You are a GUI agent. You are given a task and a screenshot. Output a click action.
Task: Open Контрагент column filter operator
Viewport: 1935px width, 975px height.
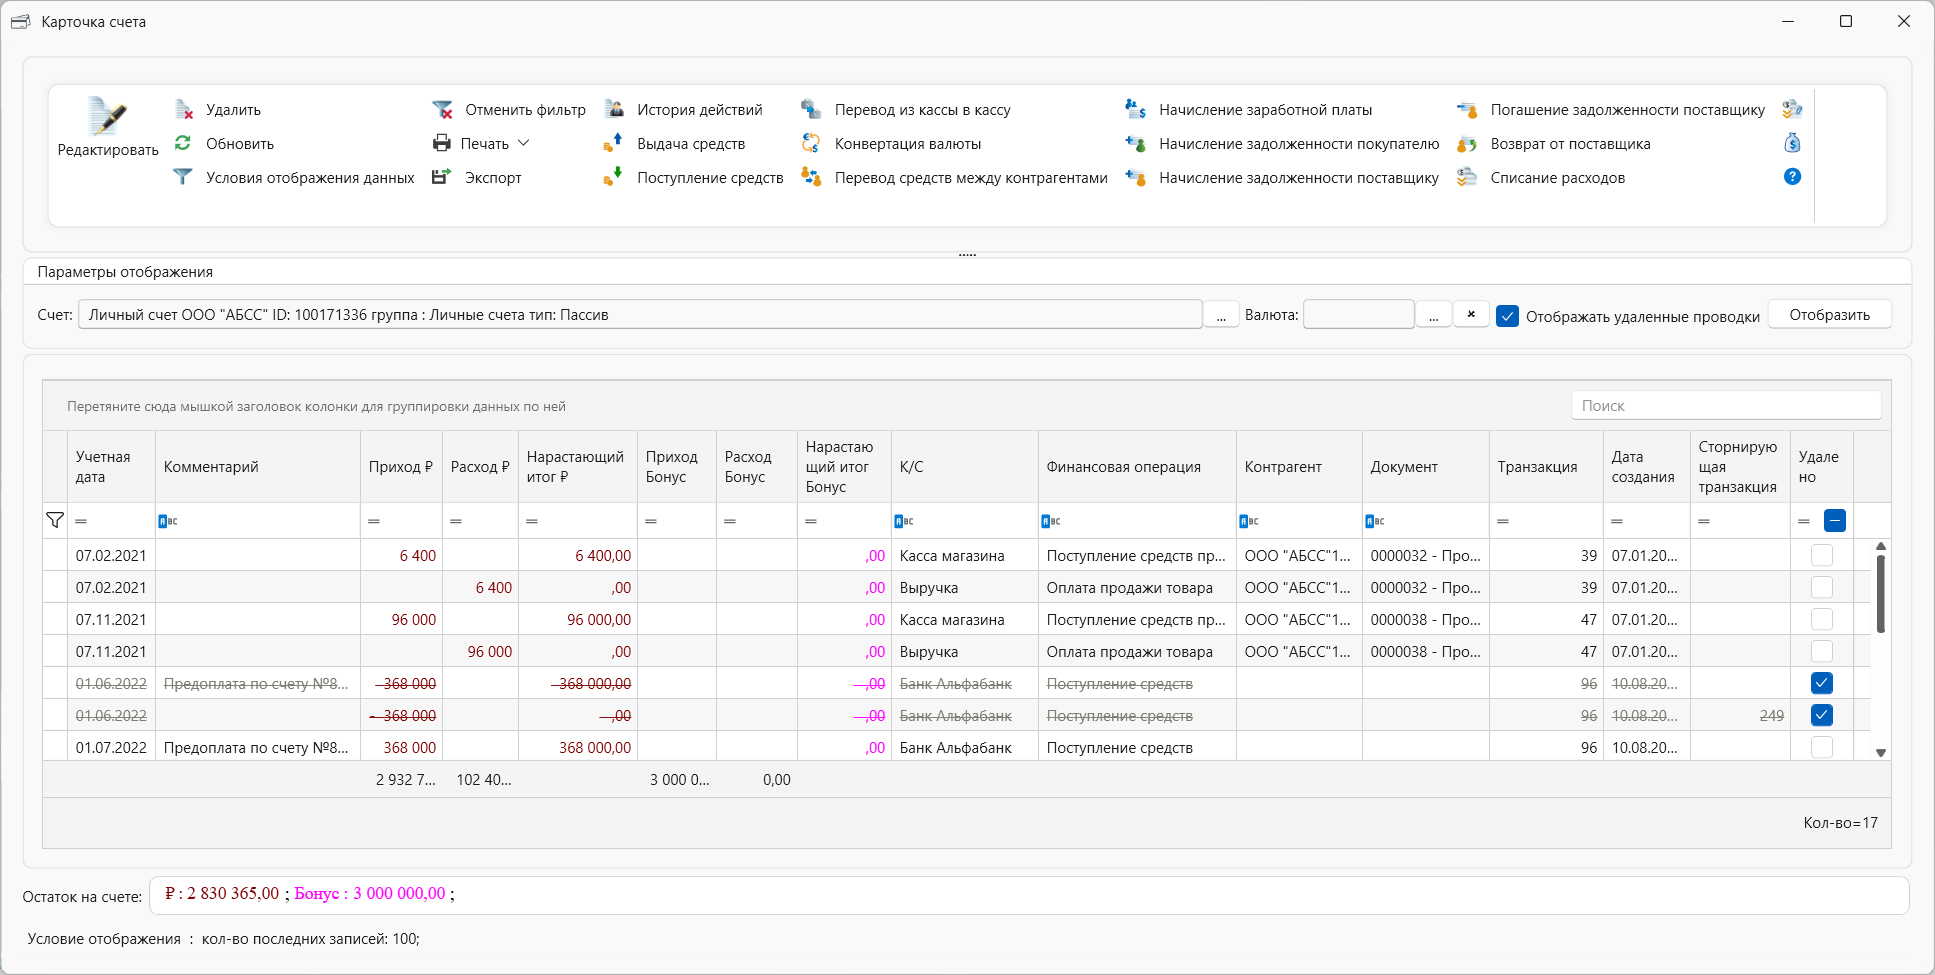pos(1249,521)
